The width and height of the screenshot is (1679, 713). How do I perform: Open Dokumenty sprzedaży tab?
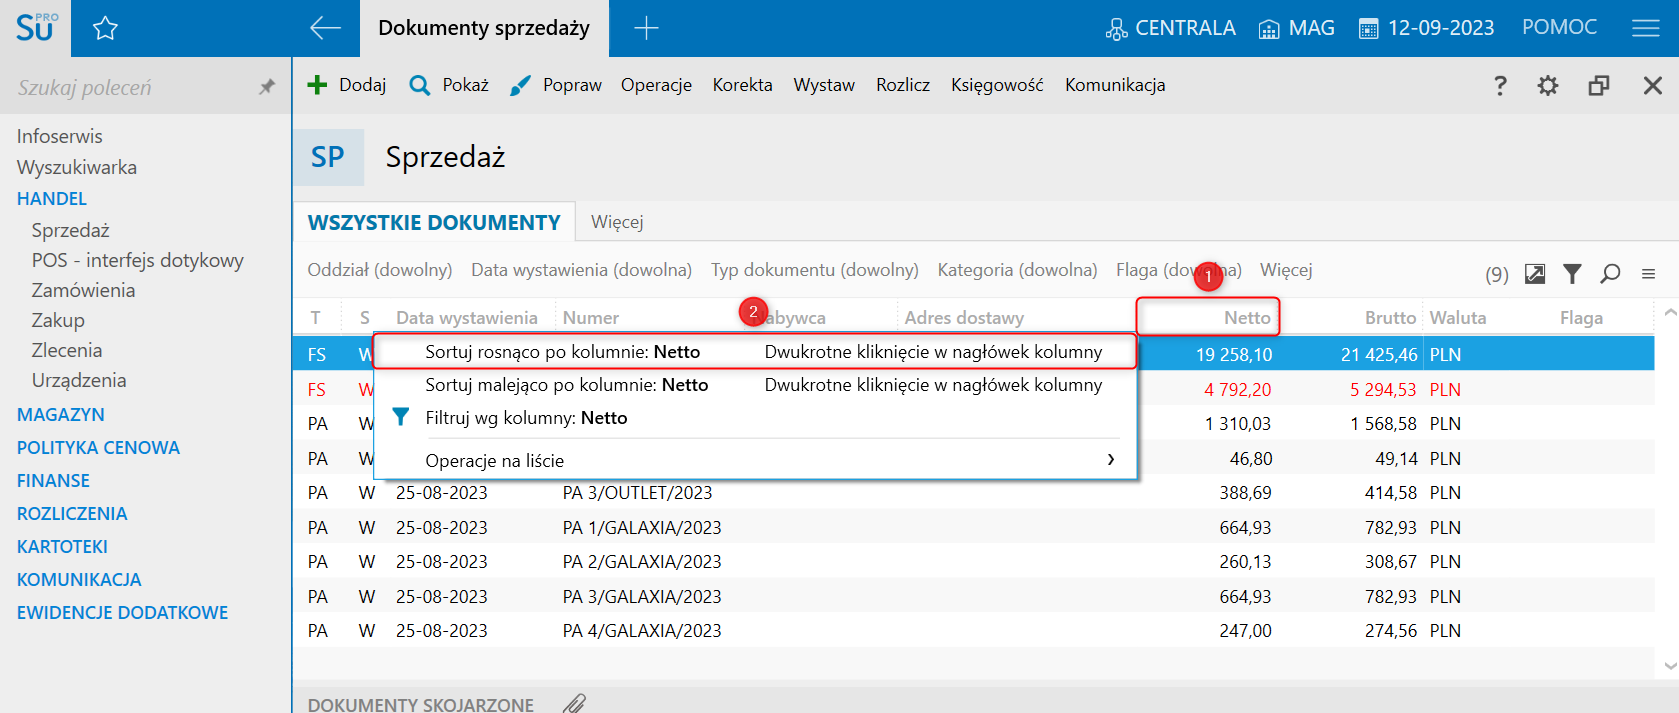[484, 28]
